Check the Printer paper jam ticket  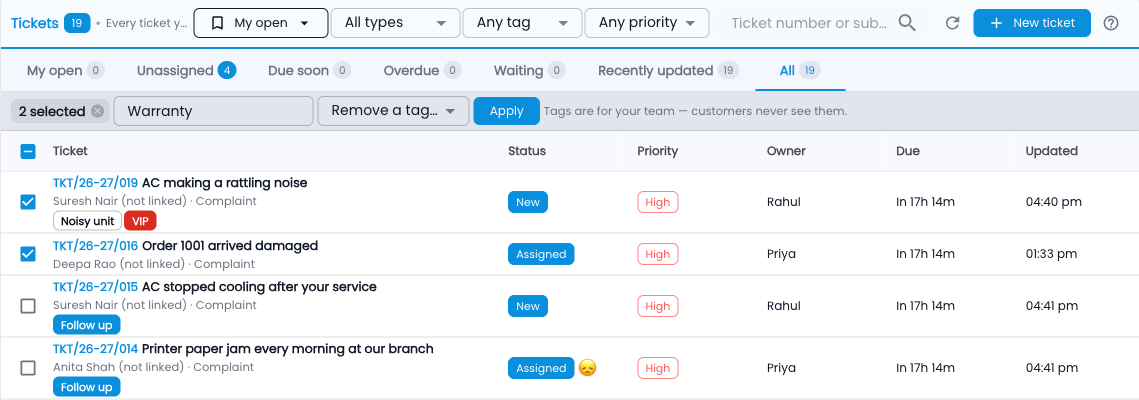(28, 368)
